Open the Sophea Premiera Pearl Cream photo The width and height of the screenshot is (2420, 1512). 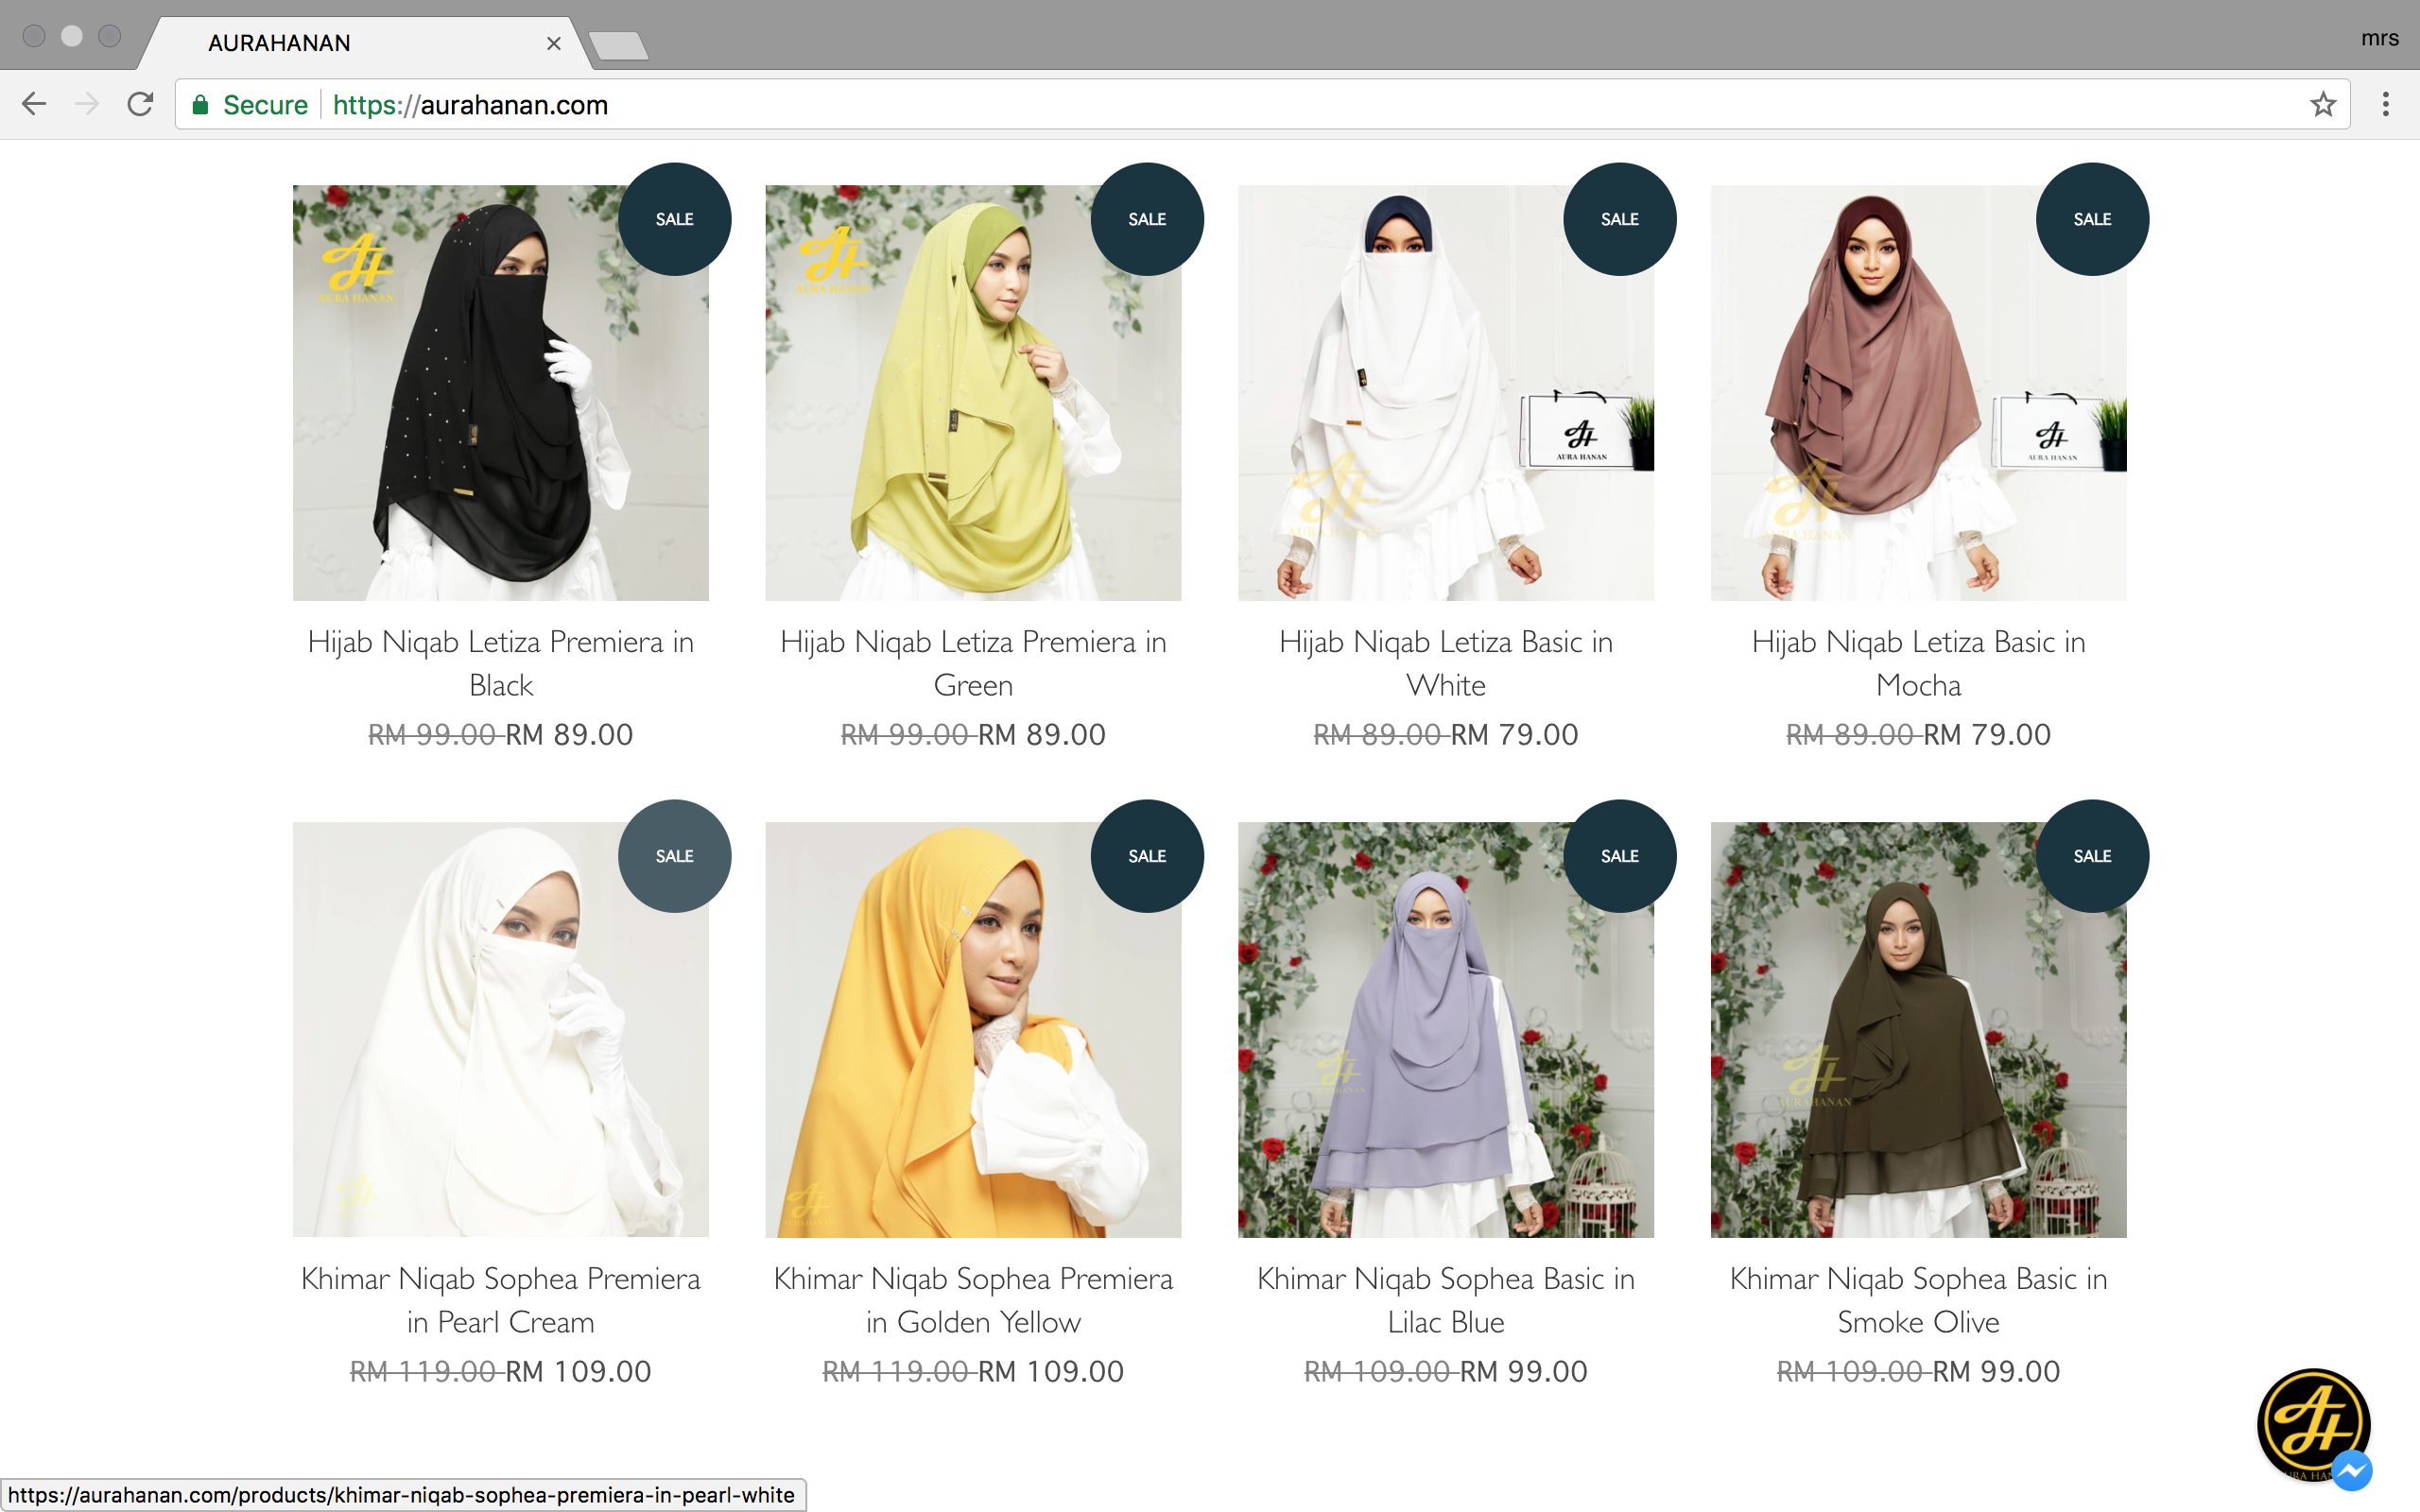click(x=501, y=1030)
